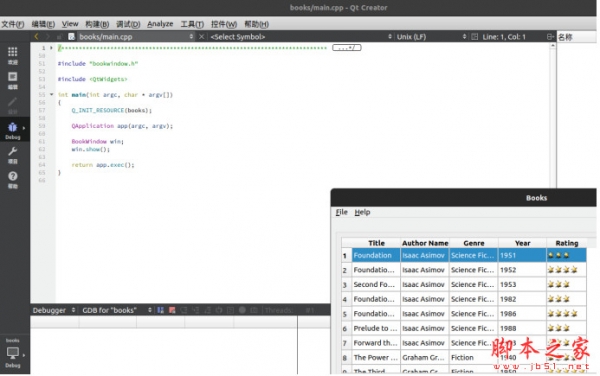
Task: Click the books kit selector monitor icon
Action: click(x=13, y=353)
